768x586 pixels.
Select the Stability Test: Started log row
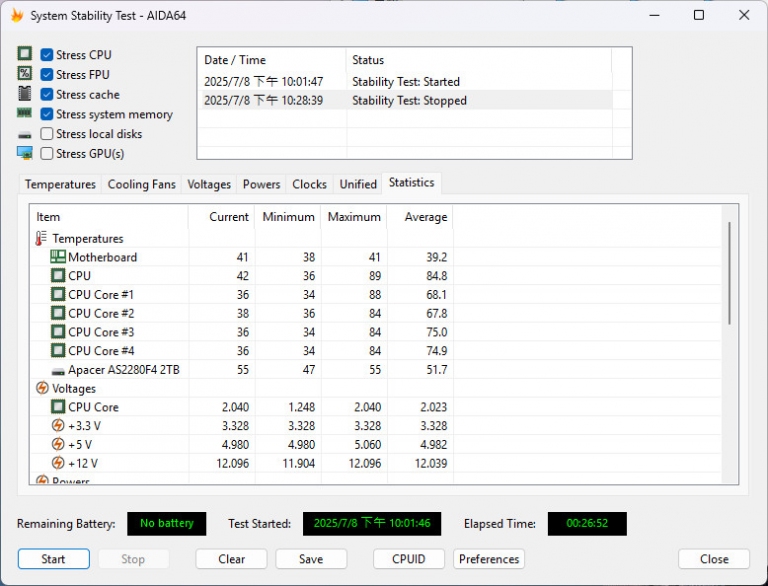(x=406, y=81)
